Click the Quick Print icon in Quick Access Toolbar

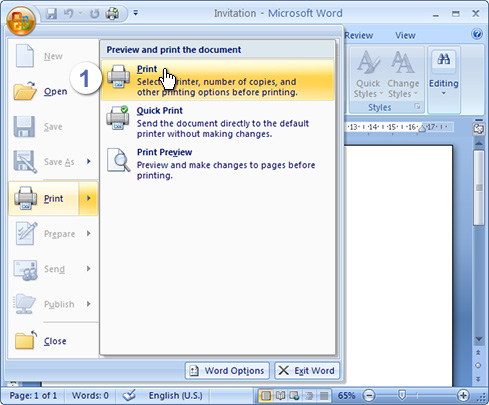(112, 14)
